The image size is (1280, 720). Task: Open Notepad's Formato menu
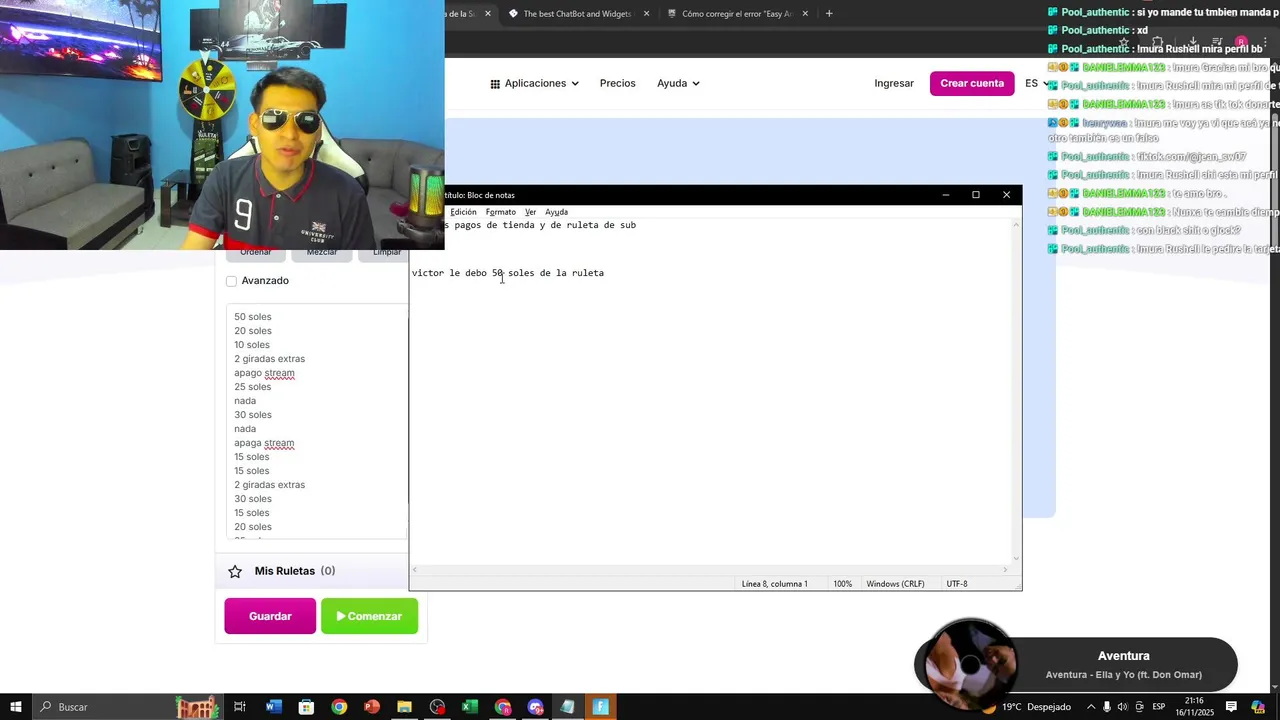(x=501, y=212)
